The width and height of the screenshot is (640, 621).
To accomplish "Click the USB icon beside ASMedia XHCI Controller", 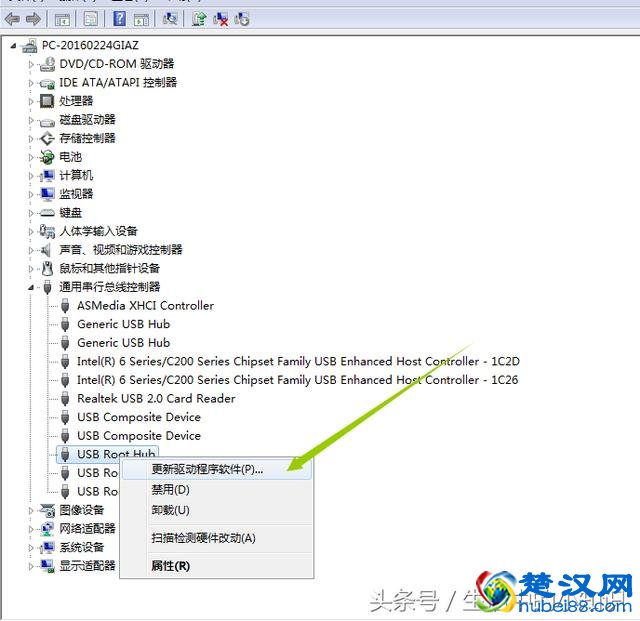I will (x=65, y=306).
